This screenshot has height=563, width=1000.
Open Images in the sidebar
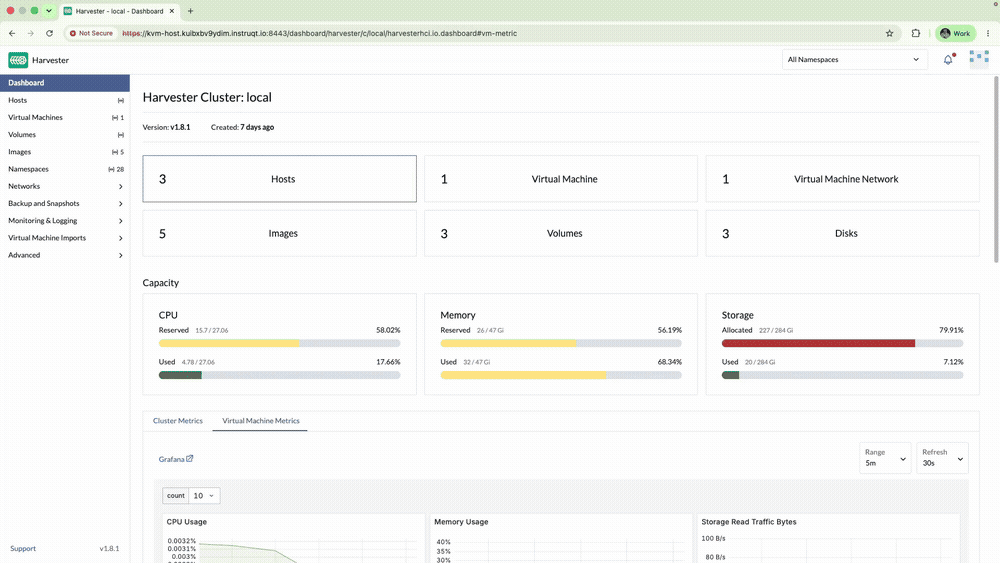pyautogui.click(x=64, y=152)
